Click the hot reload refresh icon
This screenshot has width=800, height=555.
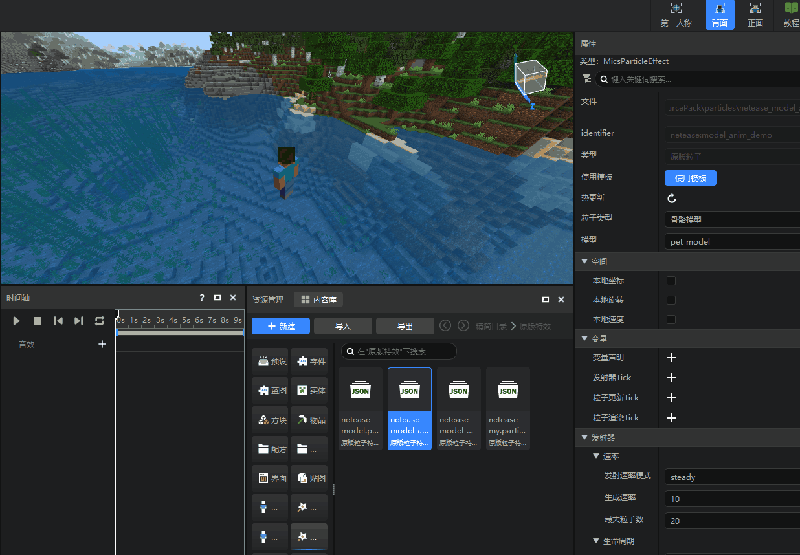[672, 198]
